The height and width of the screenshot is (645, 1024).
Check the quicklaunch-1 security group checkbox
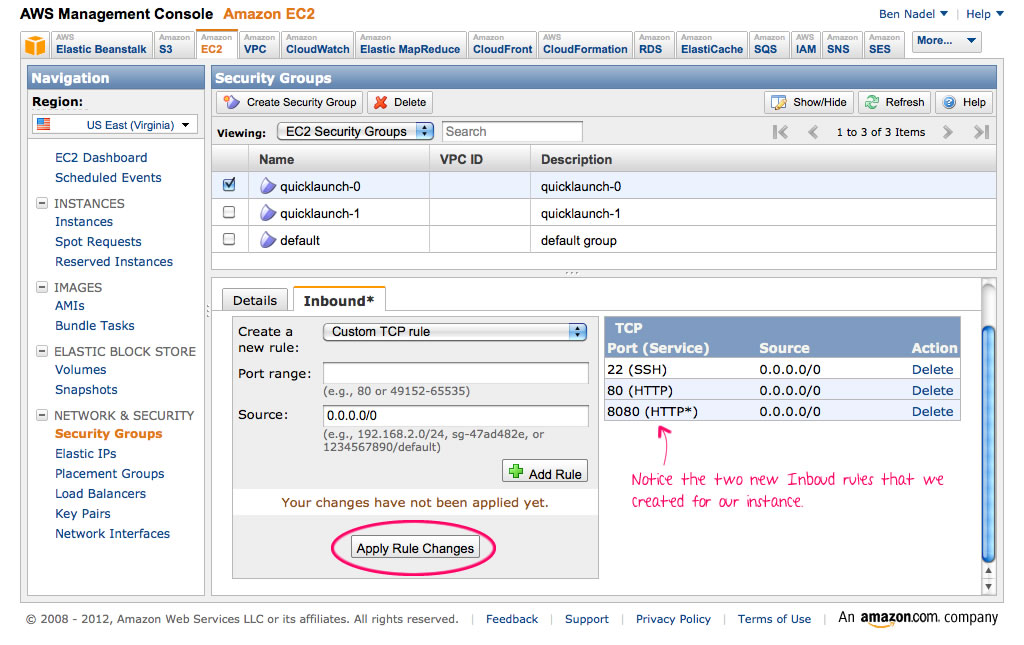[x=229, y=212]
